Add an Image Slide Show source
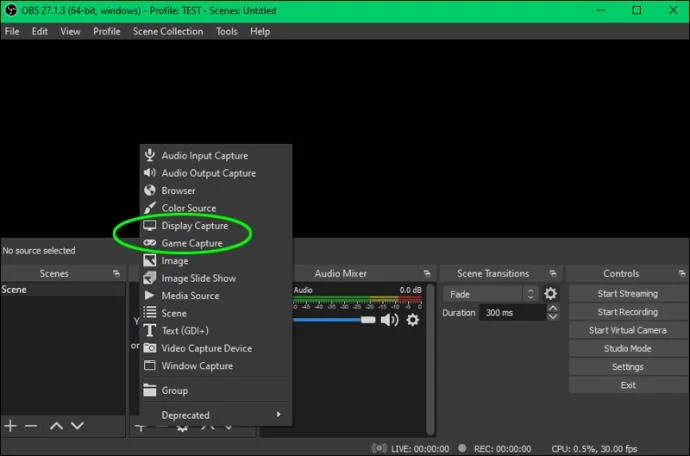690x456 pixels. (216, 278)
